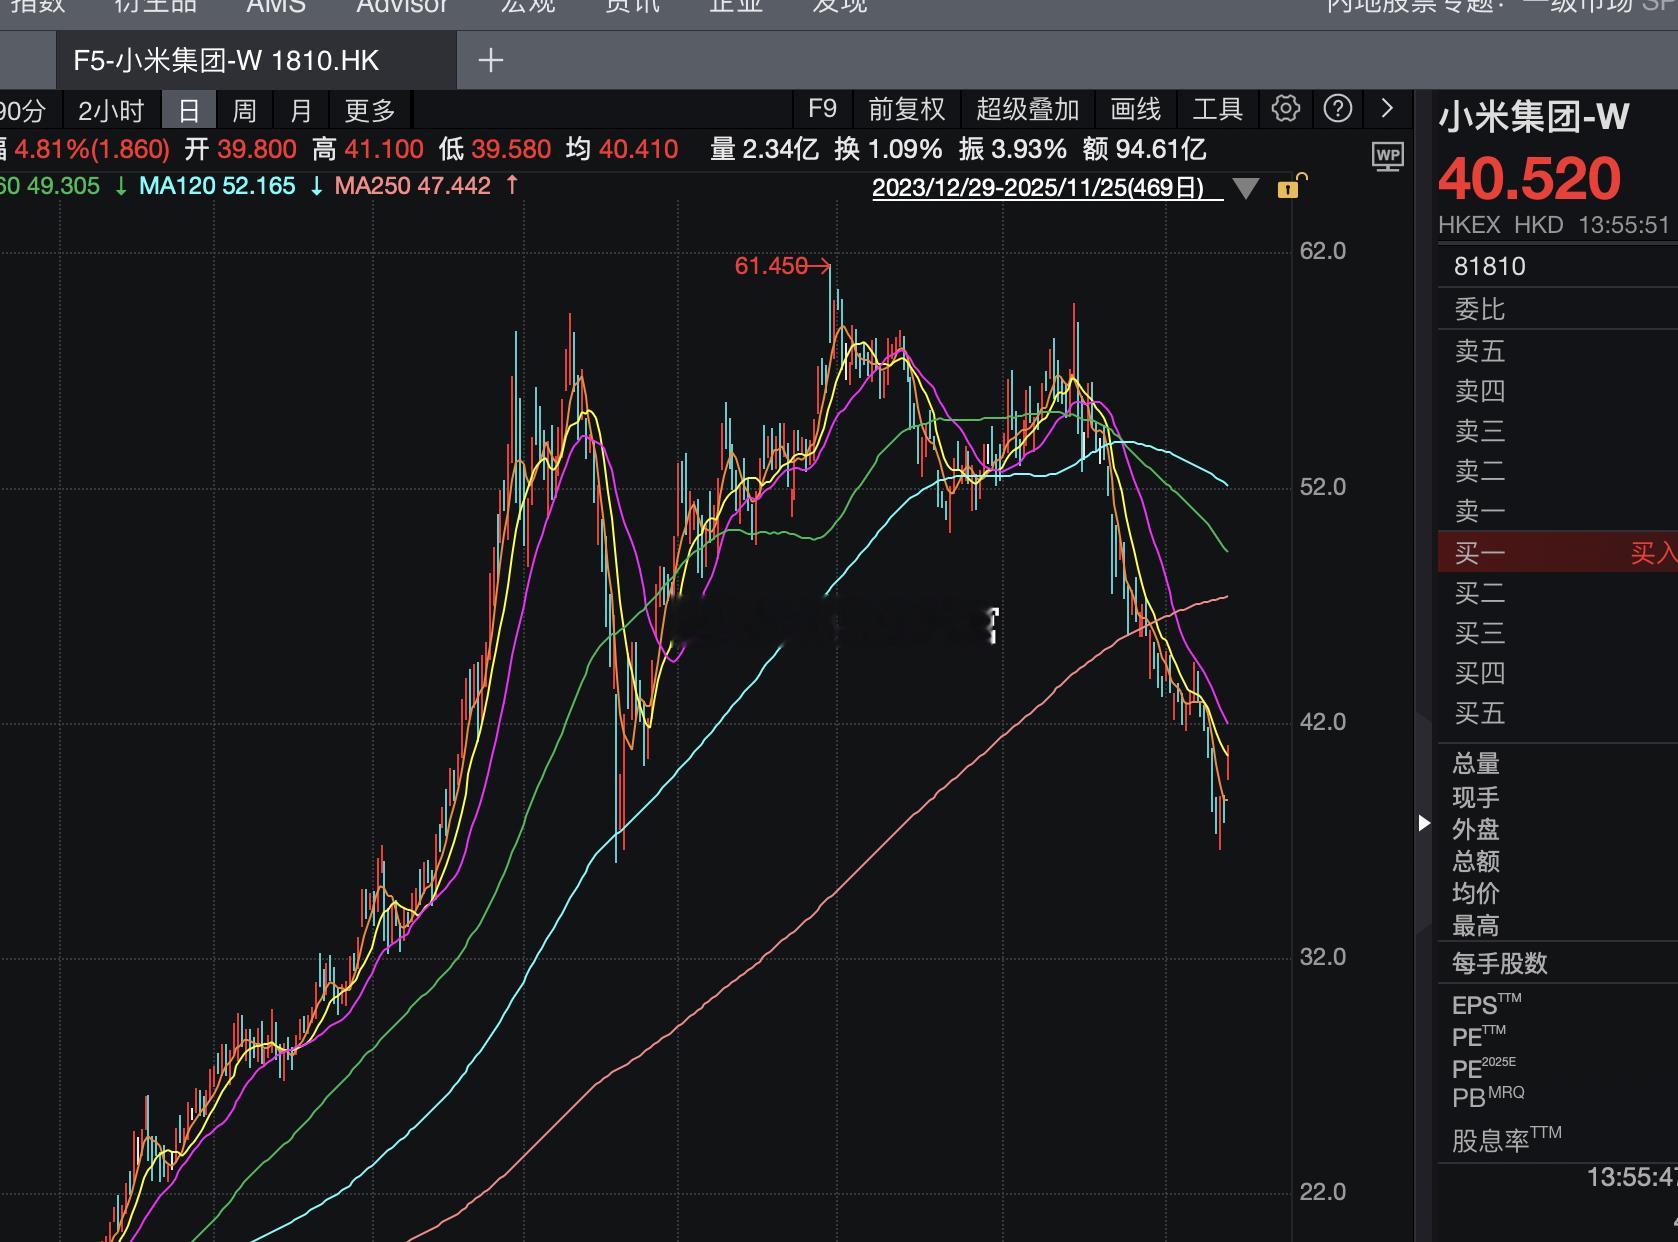The width and height of the screenshot is (1678, 1242).
Task: Click the 总量 total volume label
Action: [1476, 764]
